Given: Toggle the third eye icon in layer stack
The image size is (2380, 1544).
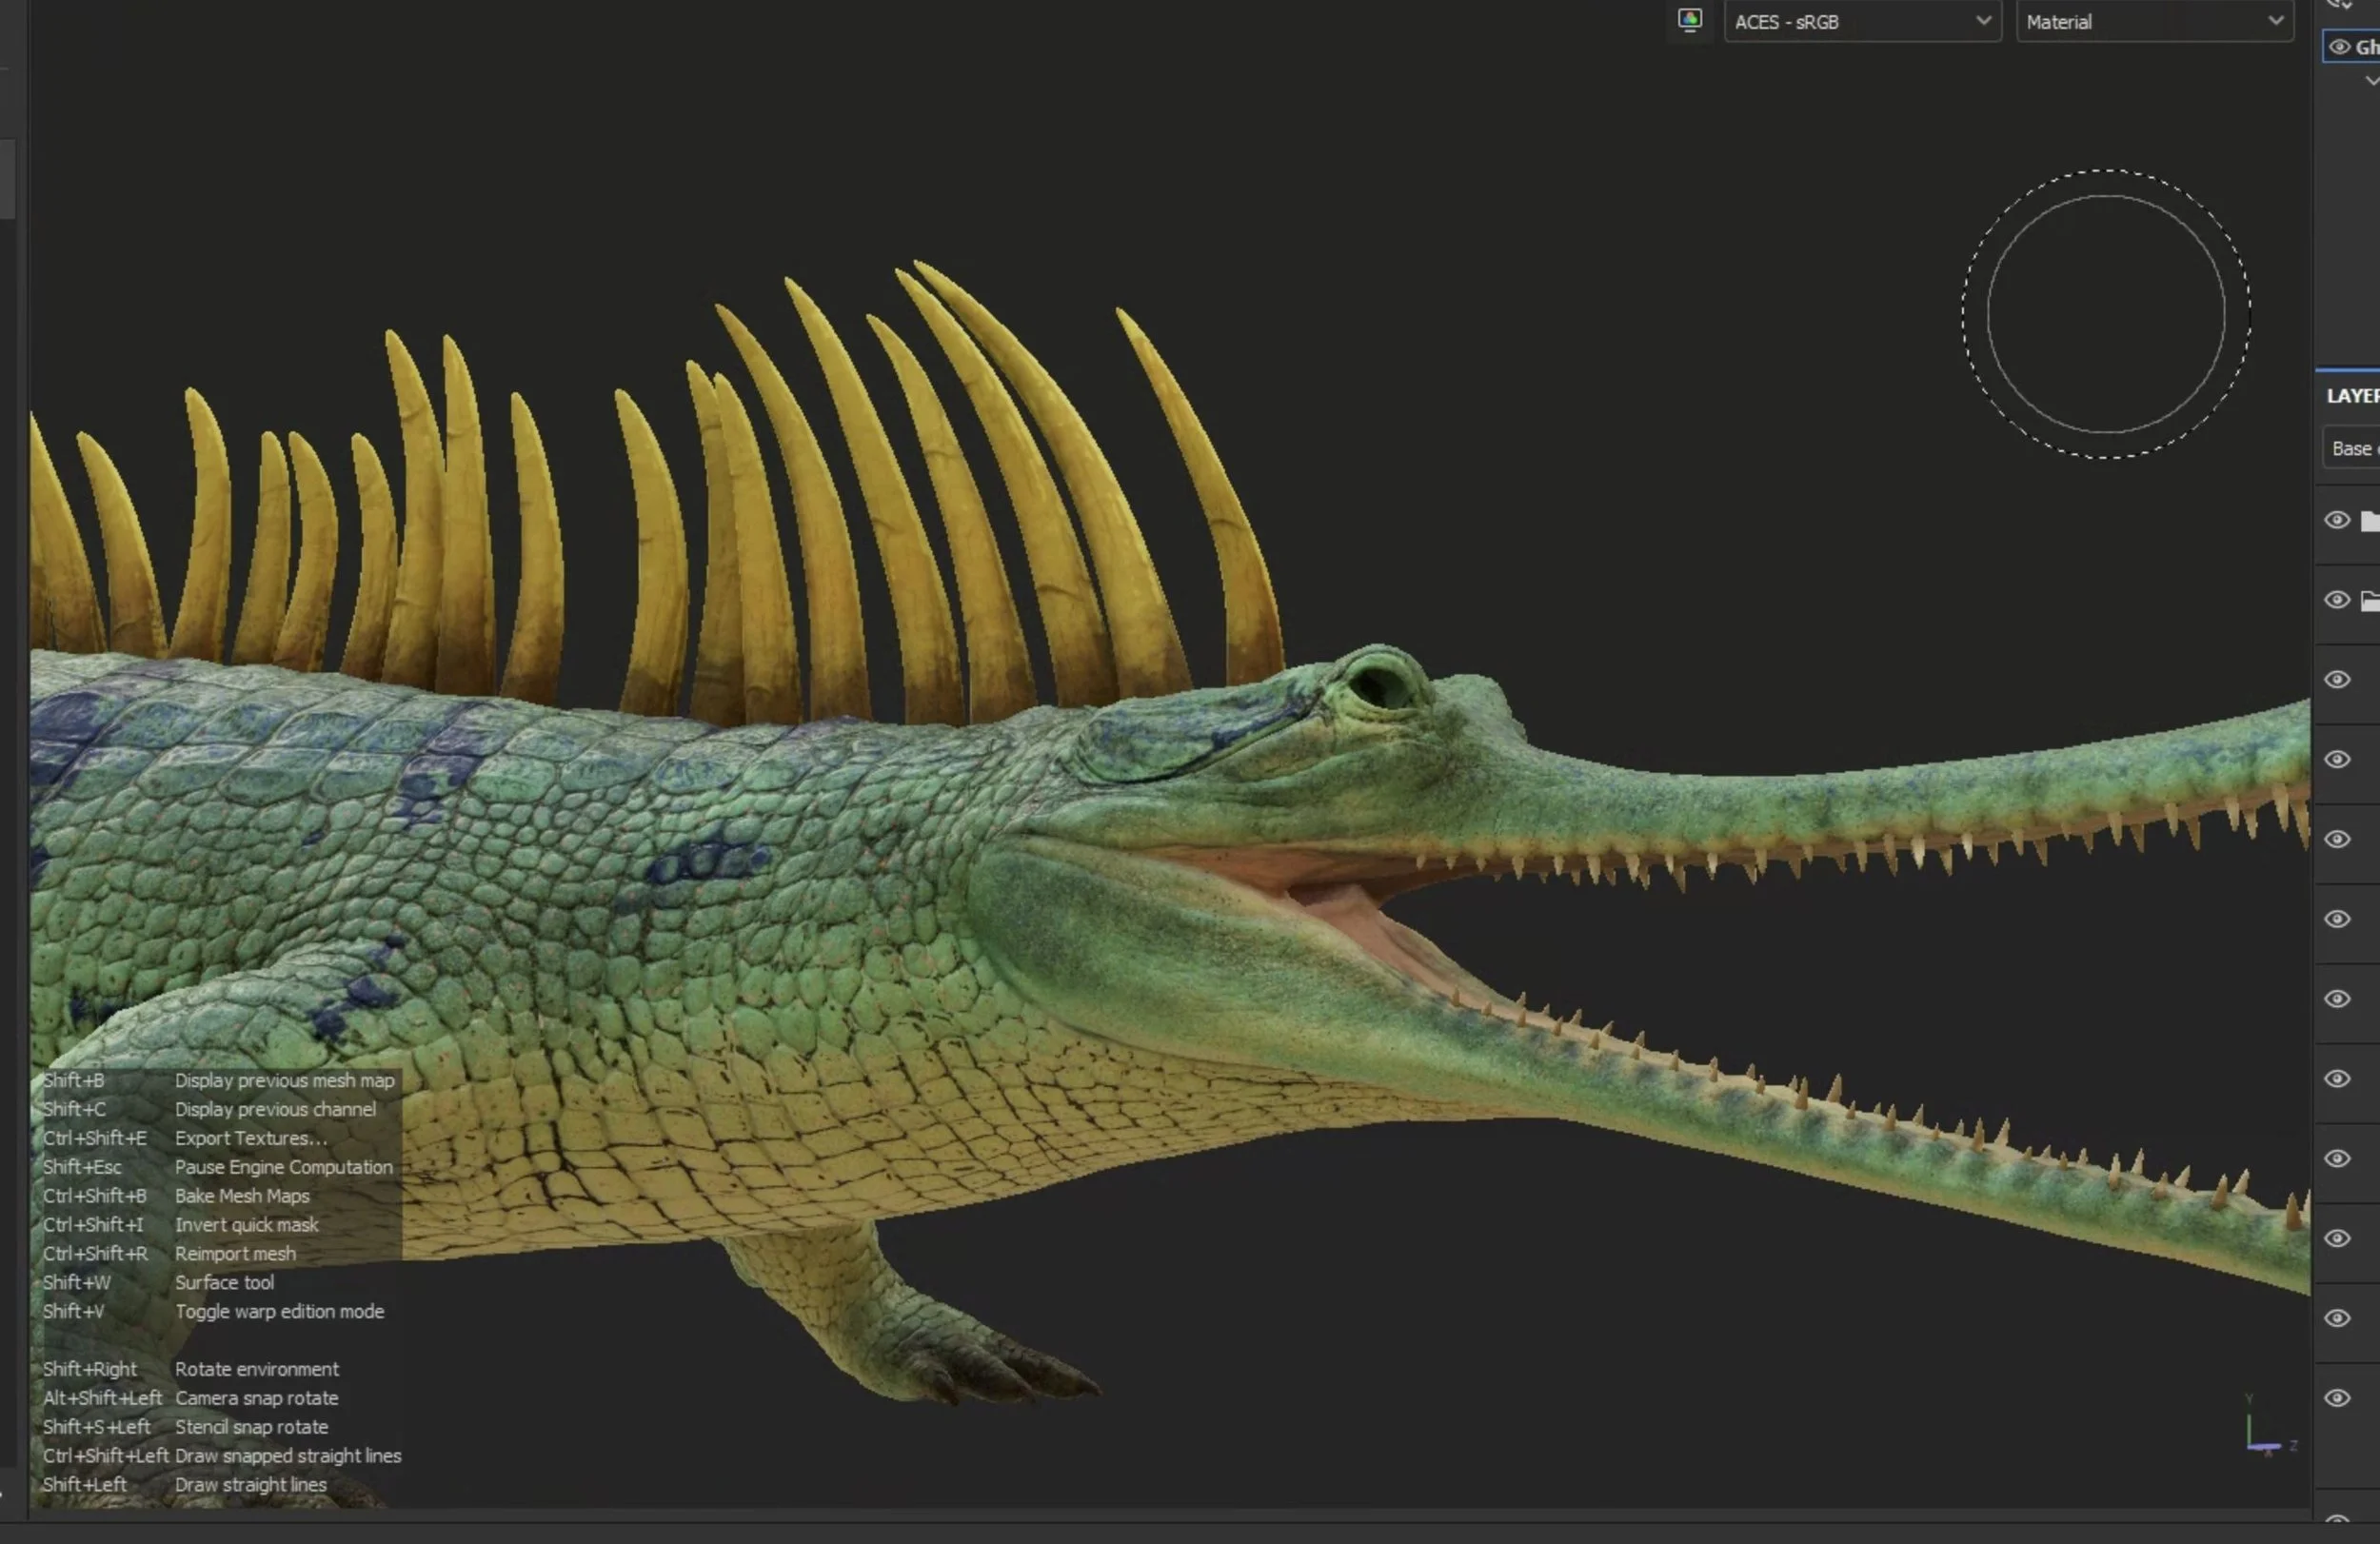Looking at the screenshot, I should pyautogui.click(x=2337, y=680).
